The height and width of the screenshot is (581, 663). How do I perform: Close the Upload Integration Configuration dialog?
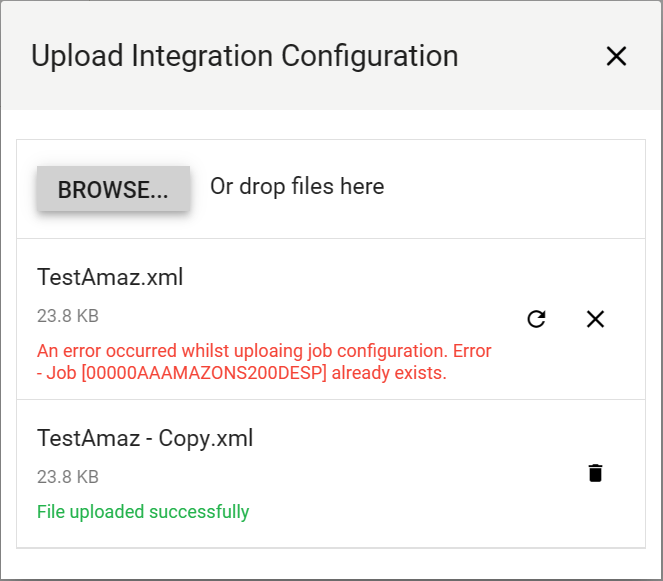(616, 56)
